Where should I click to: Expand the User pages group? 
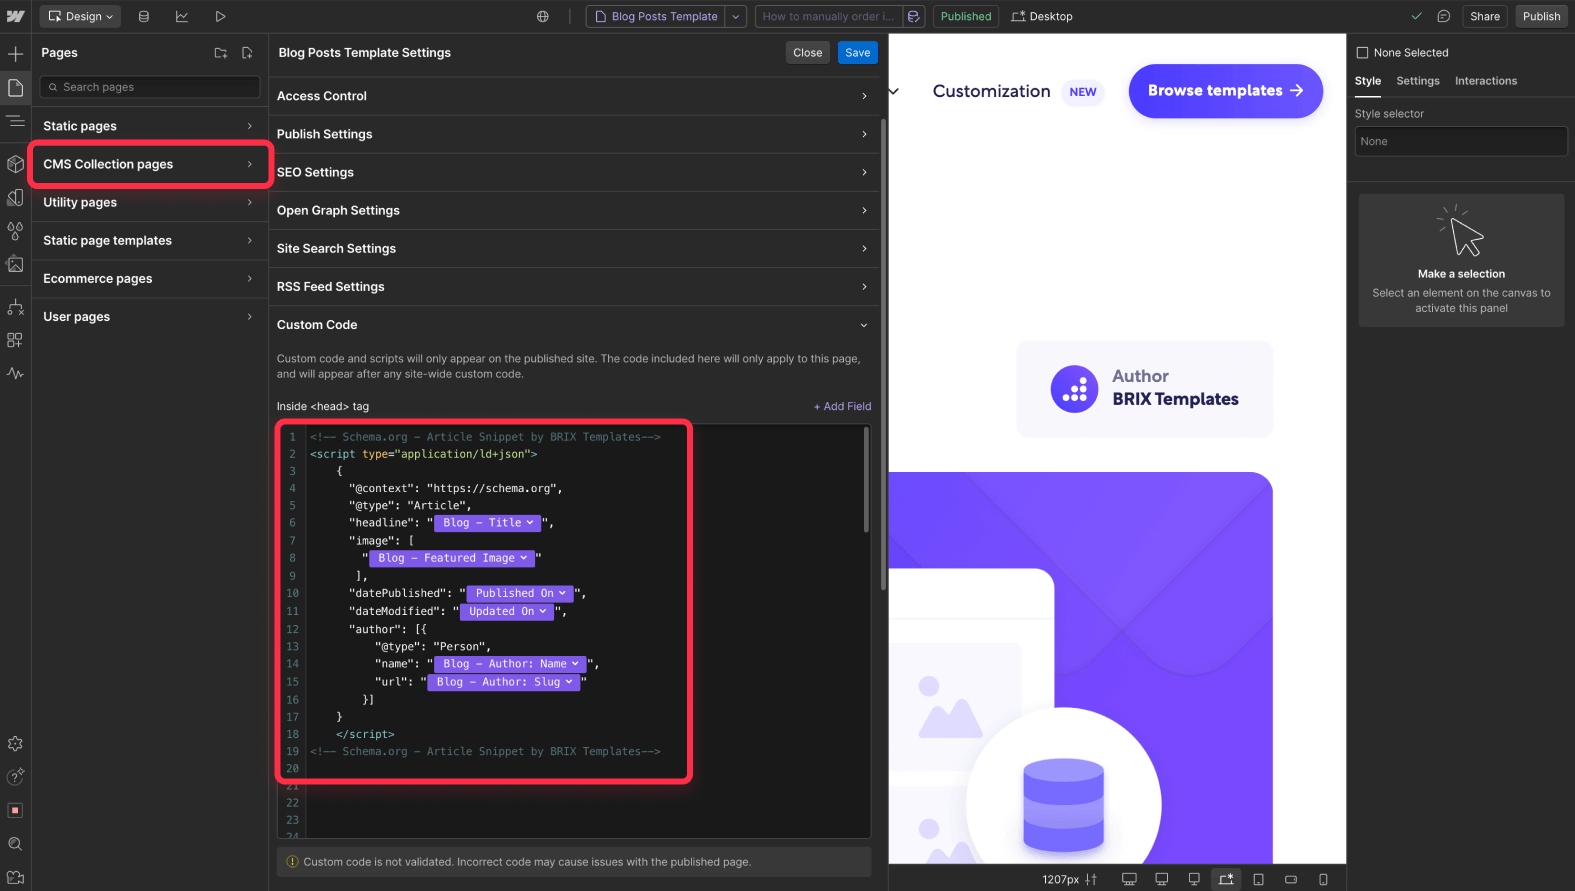149,316
